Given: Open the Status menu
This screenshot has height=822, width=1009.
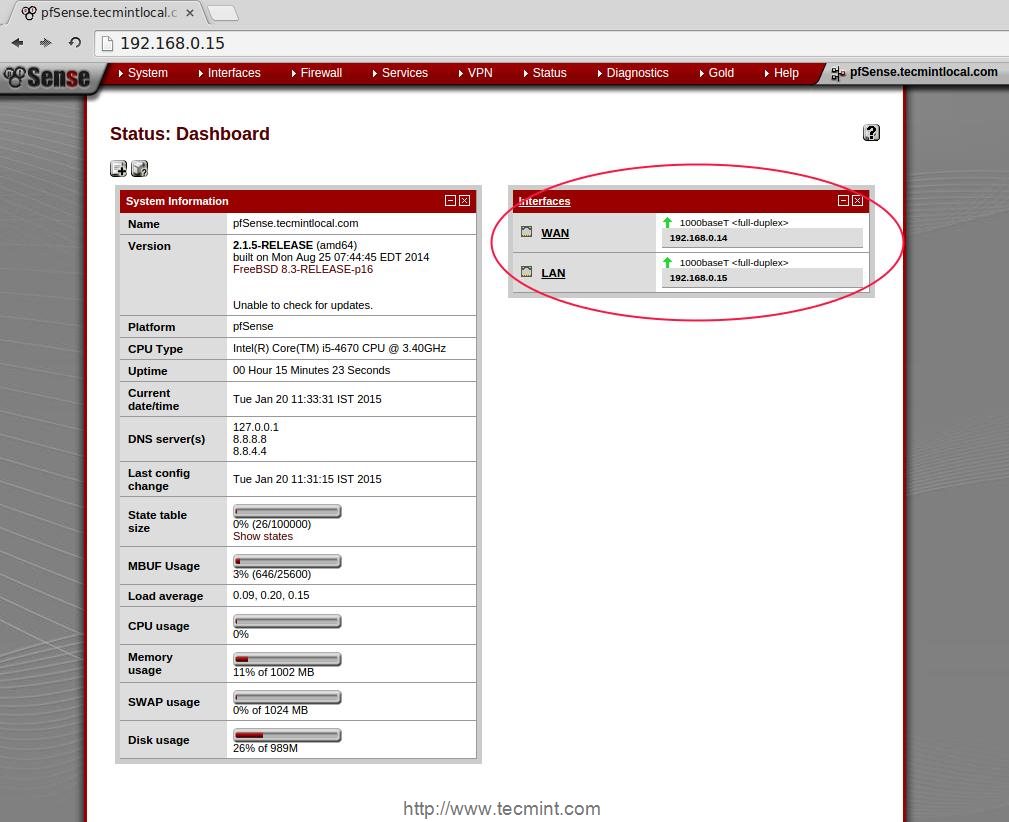Looking at the screenshot, I should tap(545, 73).
